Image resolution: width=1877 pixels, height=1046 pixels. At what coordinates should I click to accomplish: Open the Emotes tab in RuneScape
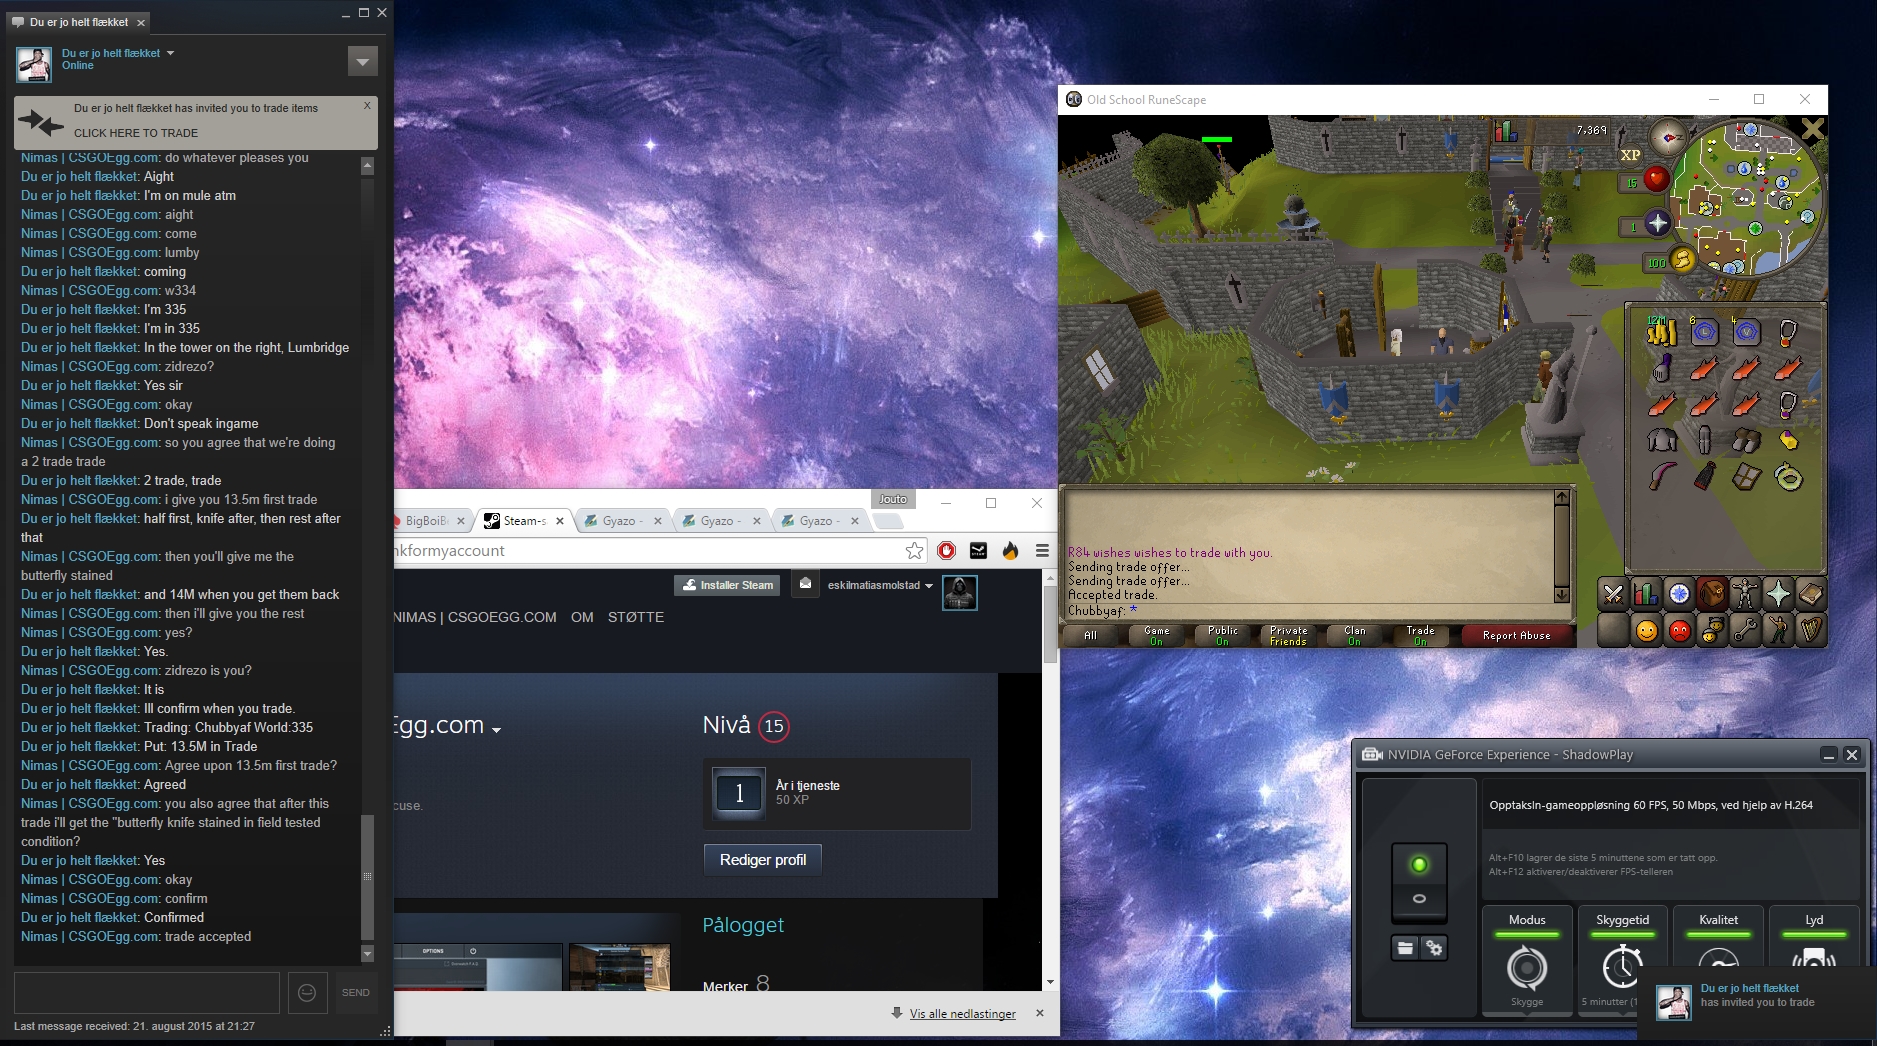point(1778,630)
